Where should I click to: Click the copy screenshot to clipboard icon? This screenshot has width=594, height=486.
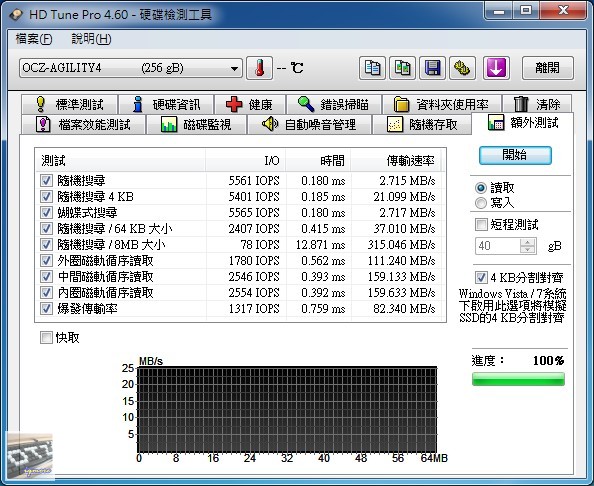pos(402,68)
